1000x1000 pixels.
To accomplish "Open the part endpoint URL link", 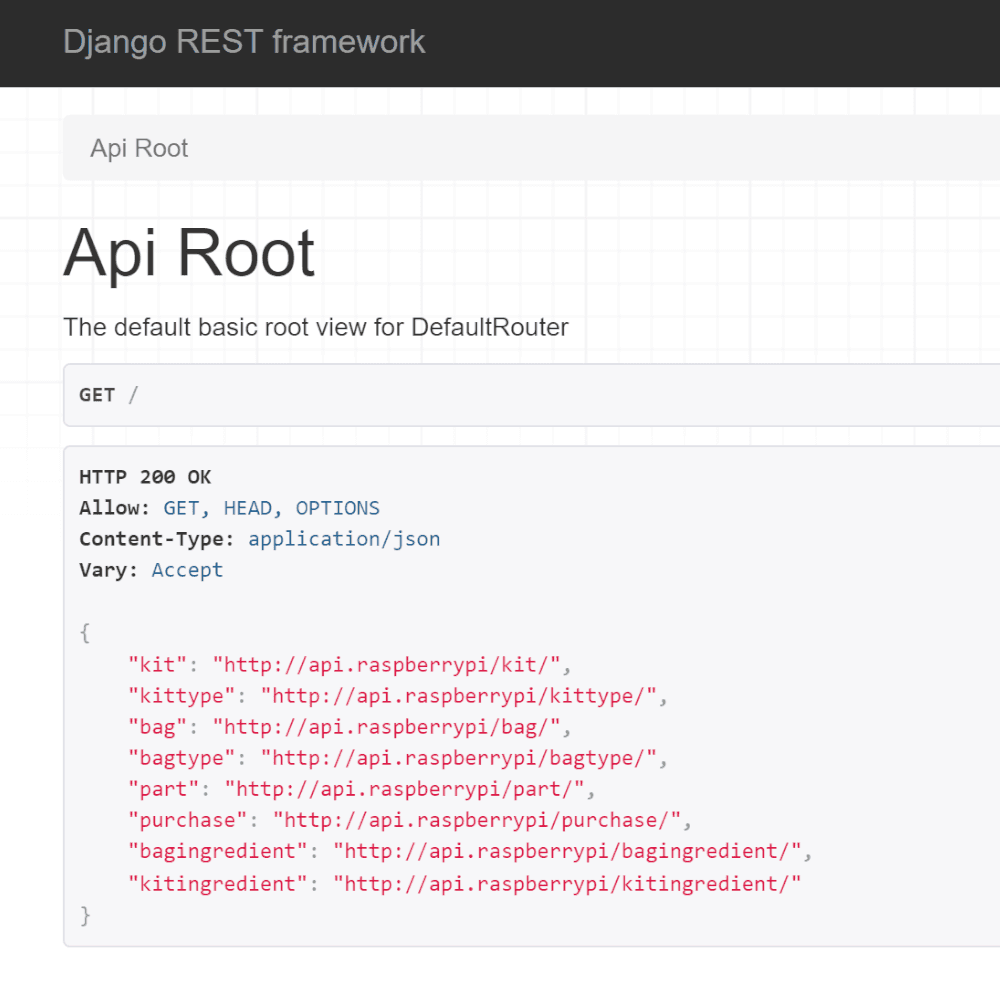I will click(x=403, y=789).
